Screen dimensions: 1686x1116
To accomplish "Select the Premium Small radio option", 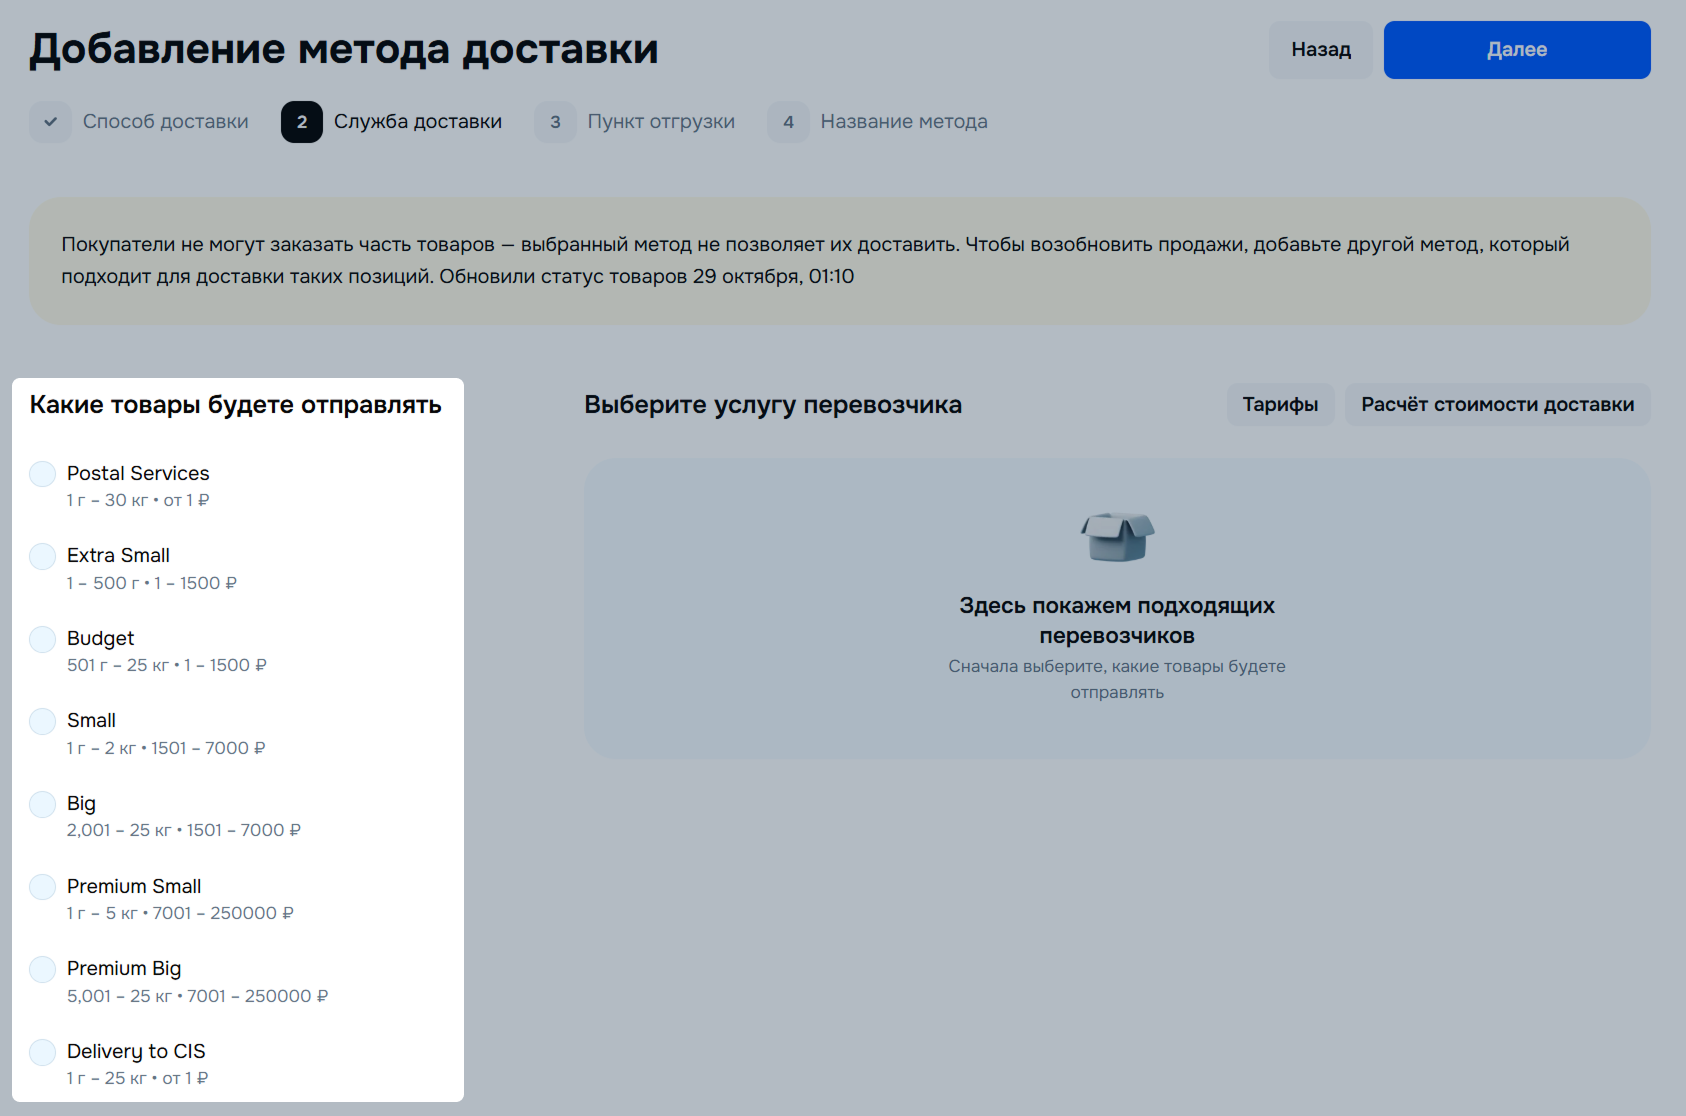I will pyautogui.click(x=43, y=887).
